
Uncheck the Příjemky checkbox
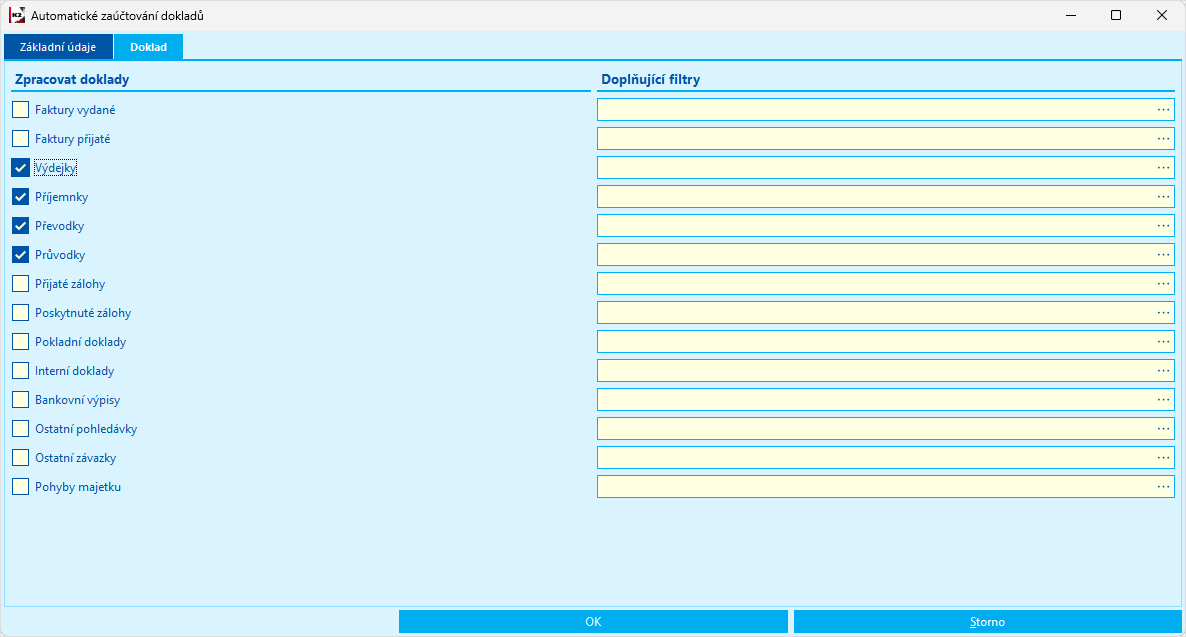point(20,197)
